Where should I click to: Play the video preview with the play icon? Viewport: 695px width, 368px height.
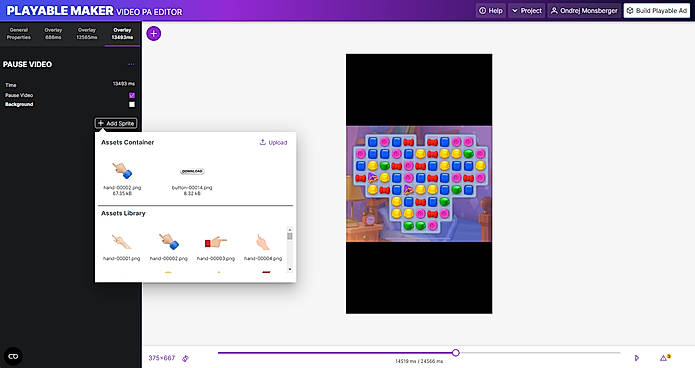636,358
